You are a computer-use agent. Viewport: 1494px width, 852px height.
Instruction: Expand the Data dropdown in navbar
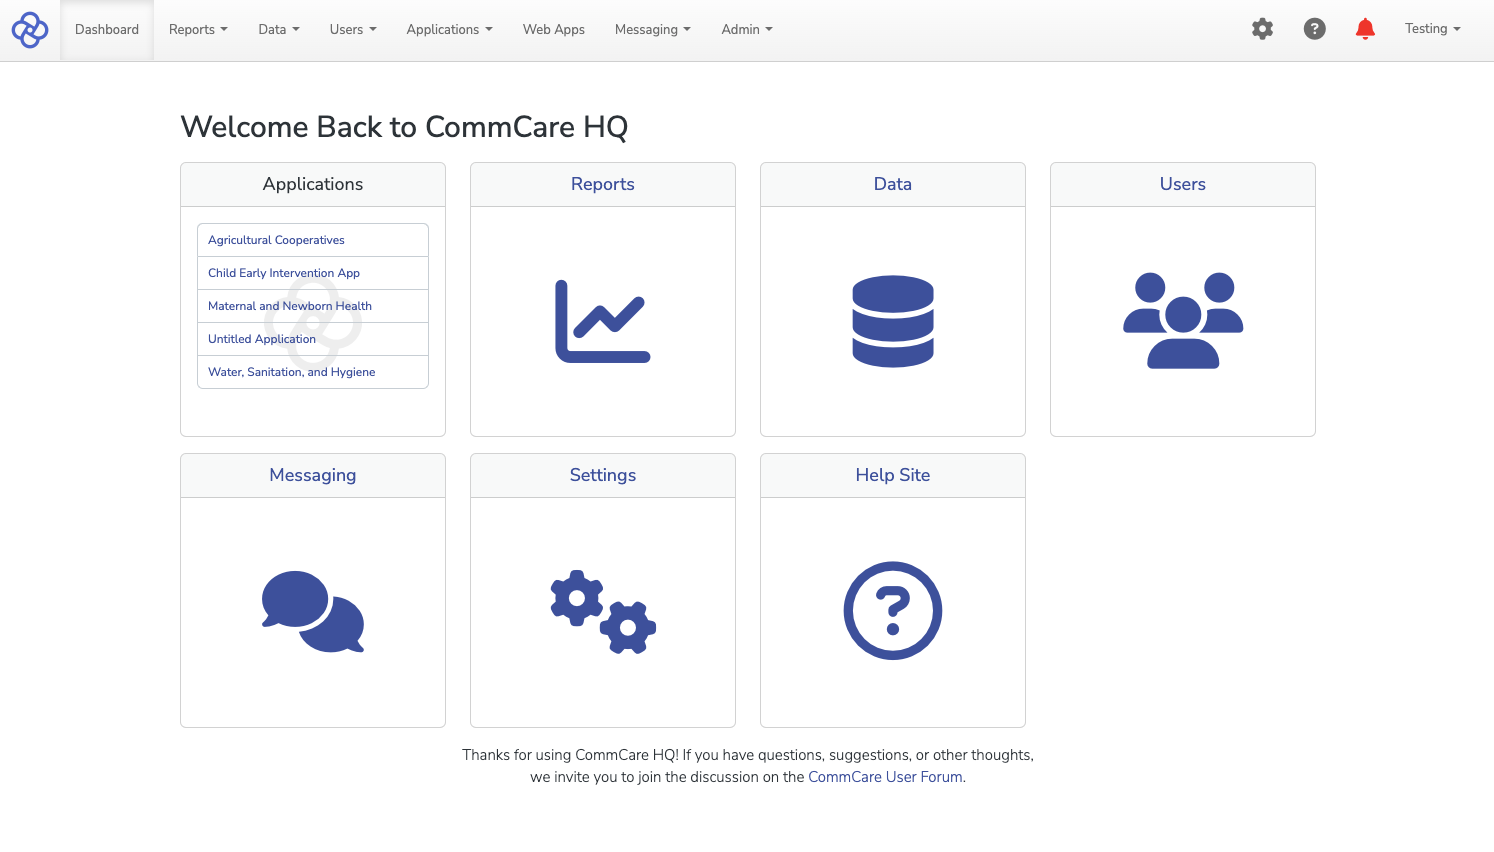pos(279,30)
